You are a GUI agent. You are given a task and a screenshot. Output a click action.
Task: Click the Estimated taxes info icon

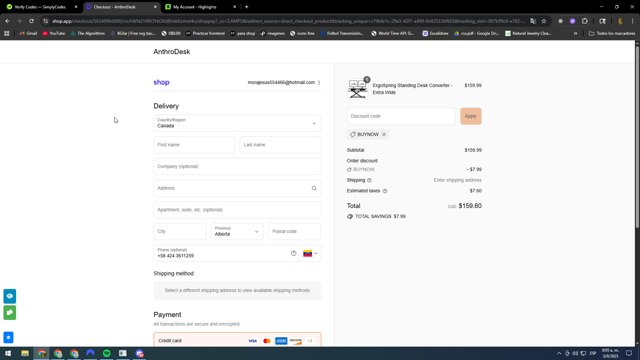385,191
